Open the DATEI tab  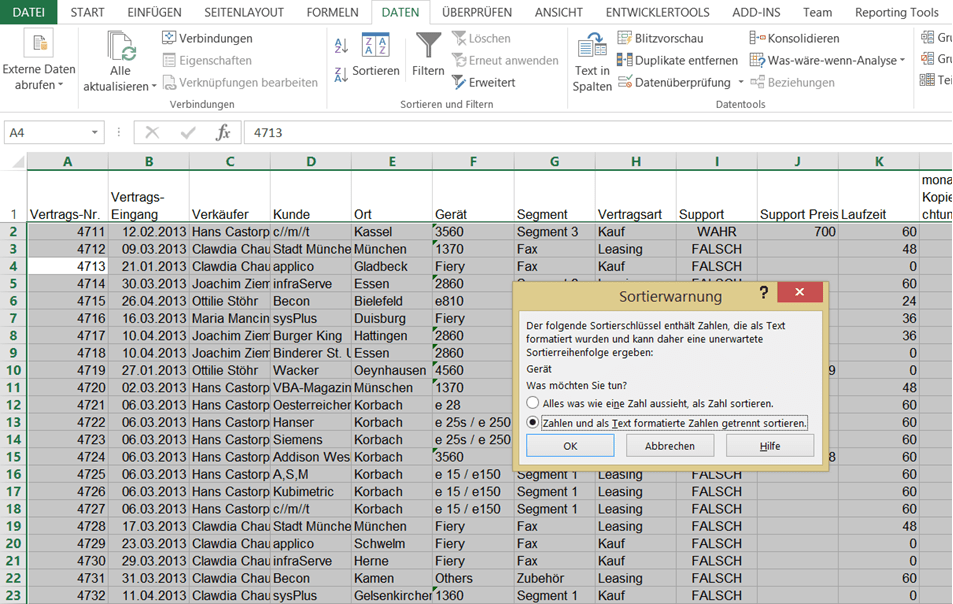click(x=29, y=12)
